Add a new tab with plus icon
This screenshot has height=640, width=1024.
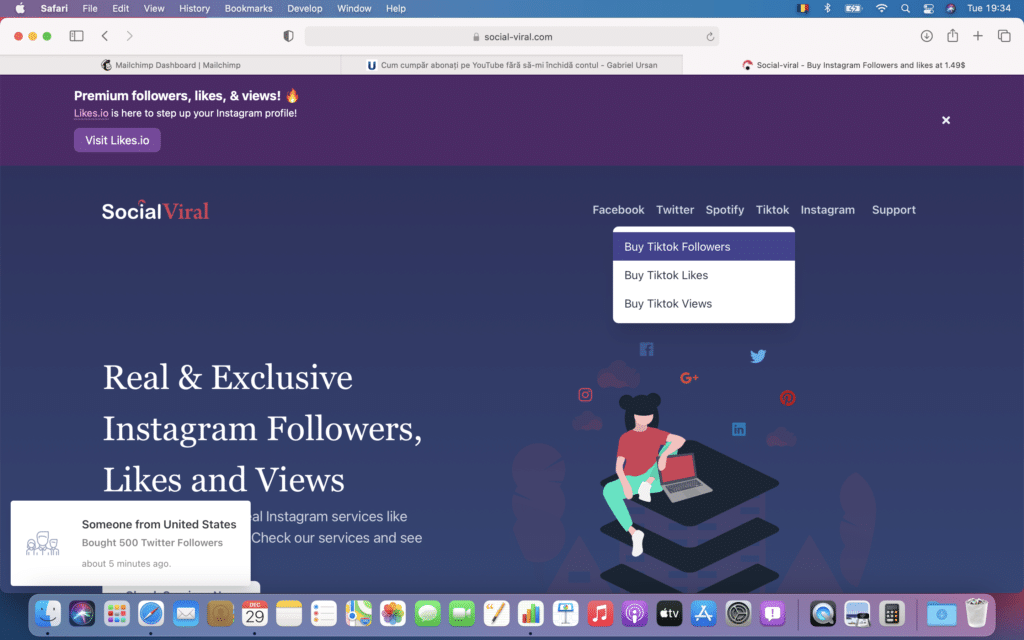[x=978, y=36]
